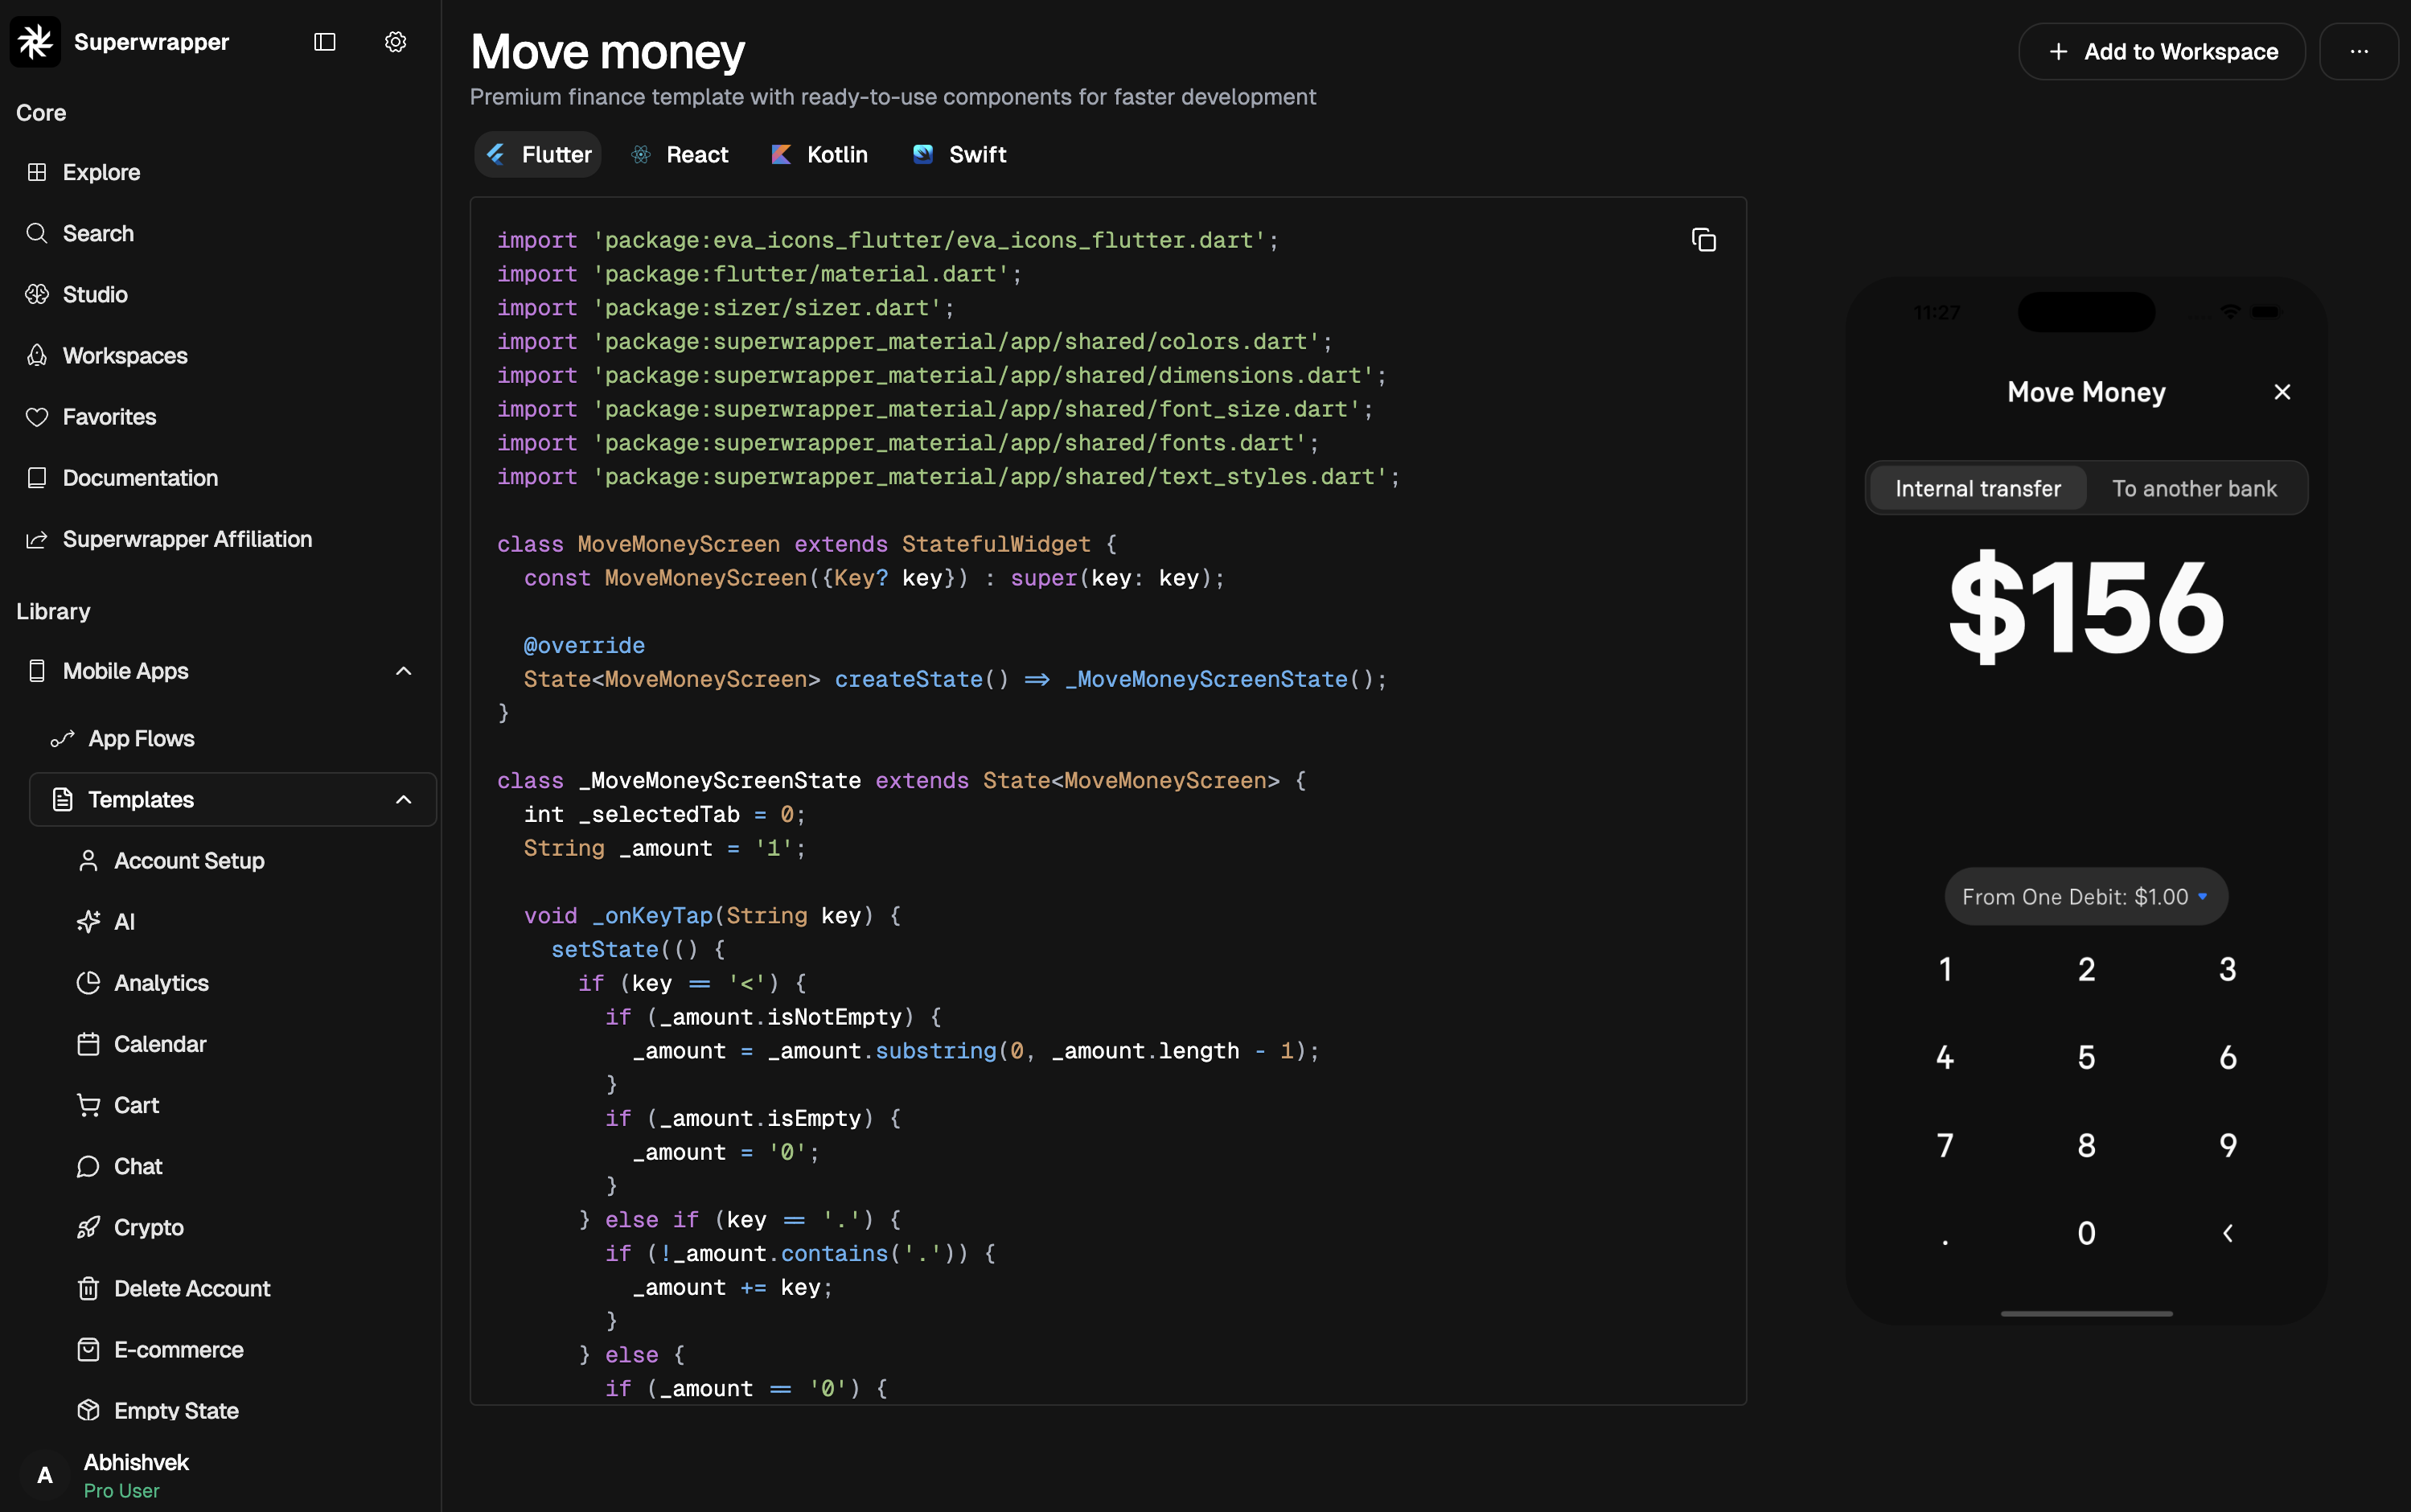Collapse the Mobile Apps section
The height and width of the screenshot is (1512, 2411).
403,671
